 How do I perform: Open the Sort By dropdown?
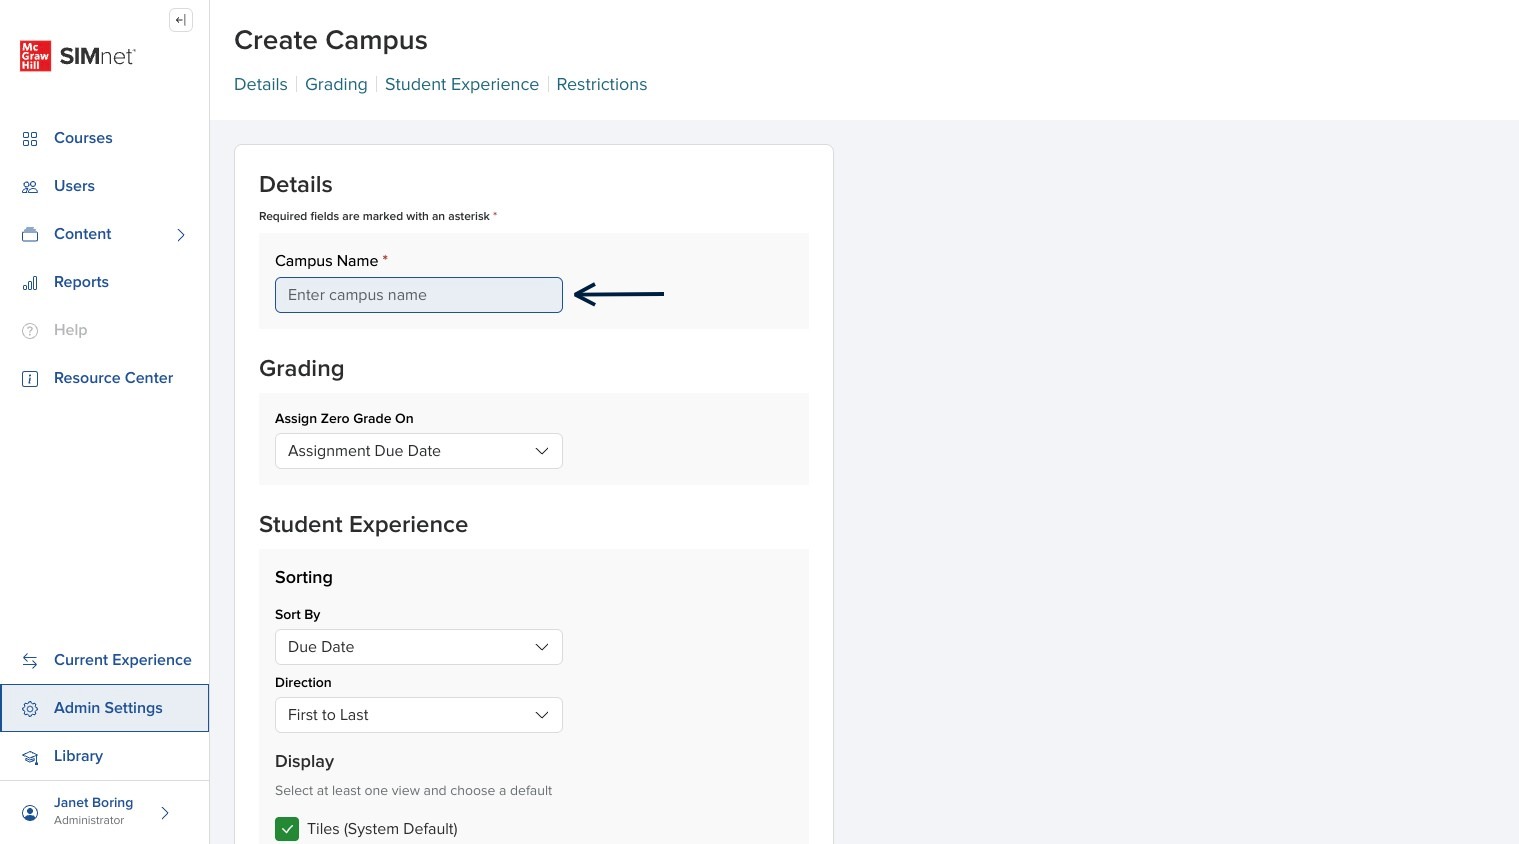419,647
